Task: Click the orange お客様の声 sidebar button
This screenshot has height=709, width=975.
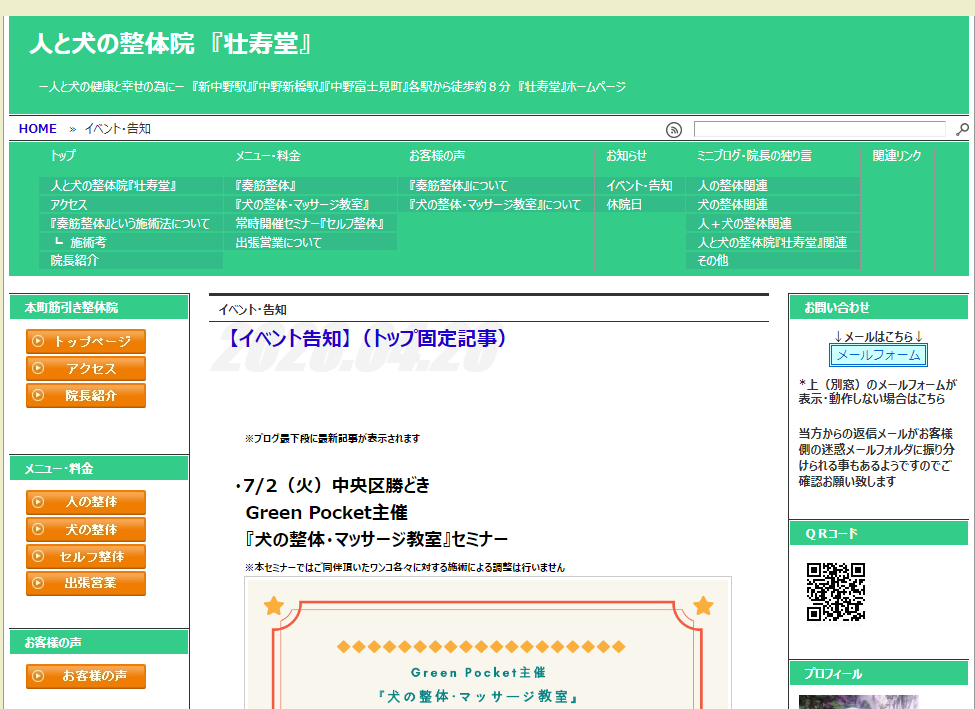Action: (86, 676)
